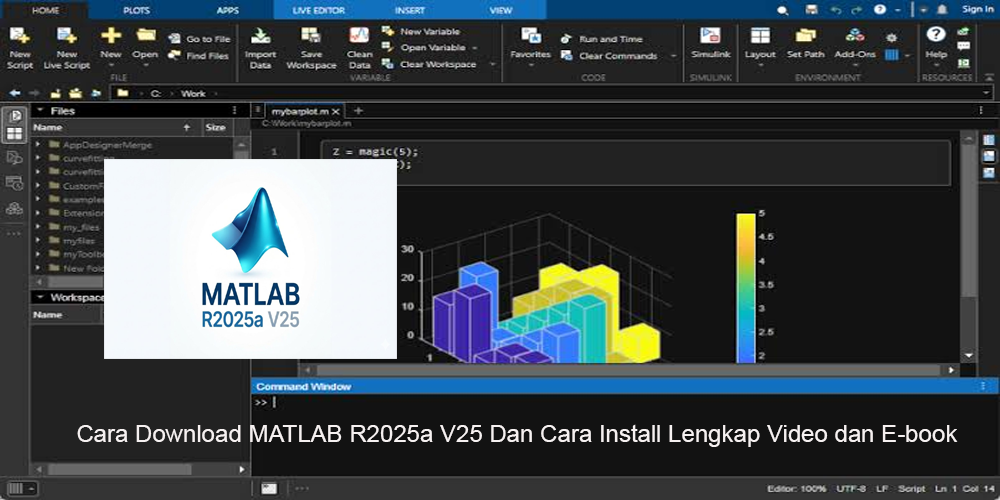The image size is (1000, 500).
Task: Open the Open Variable dropdown
Action: point(474,48)
